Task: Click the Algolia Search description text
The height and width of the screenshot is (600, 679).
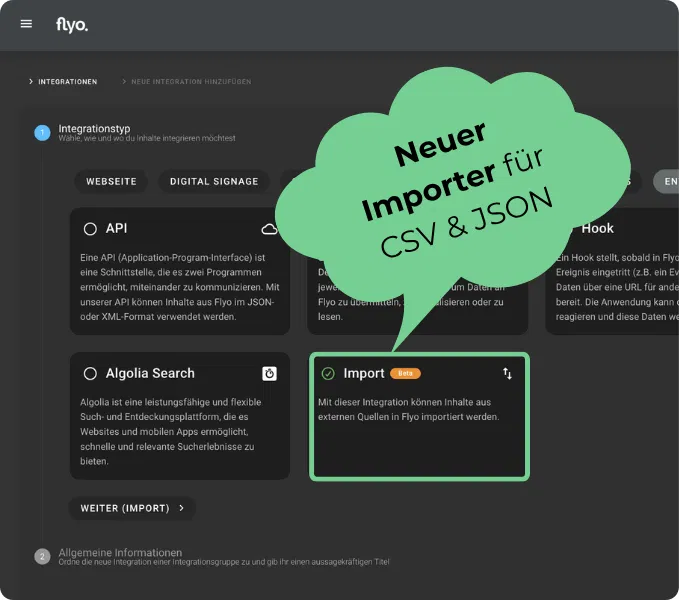Action: [x=171, y=432]
